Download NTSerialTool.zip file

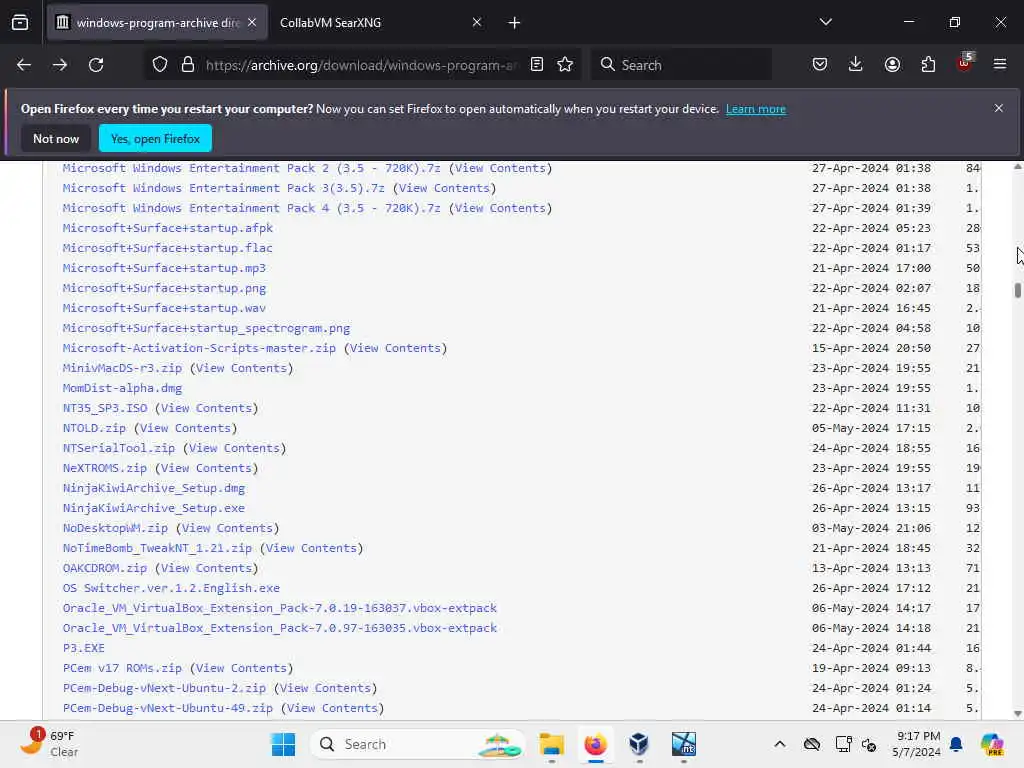pyautogui.click(x=119, y=449)
